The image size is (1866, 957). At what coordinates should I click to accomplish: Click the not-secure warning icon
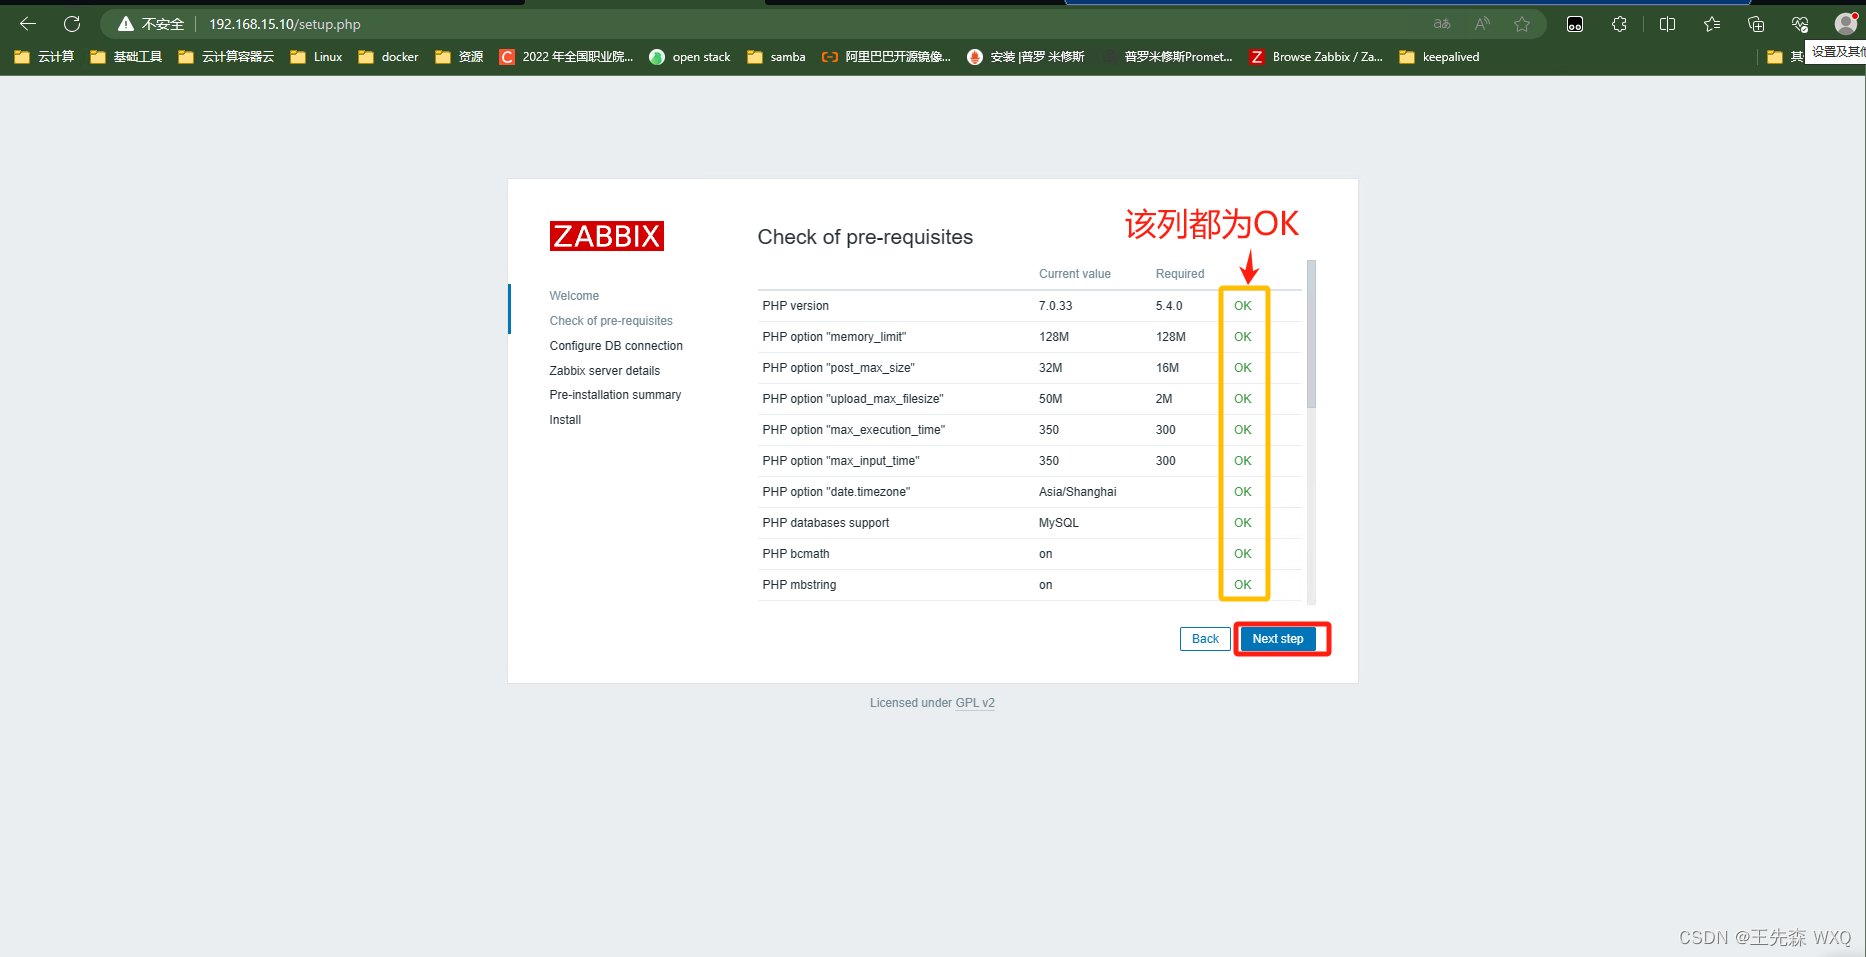click(x=126, y=24)
